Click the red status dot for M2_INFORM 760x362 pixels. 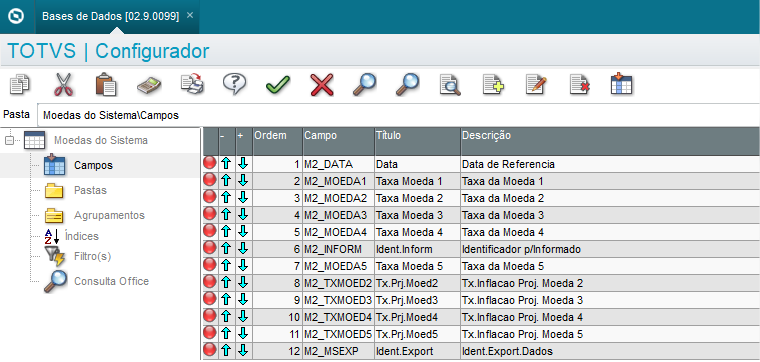pos(209,249)
